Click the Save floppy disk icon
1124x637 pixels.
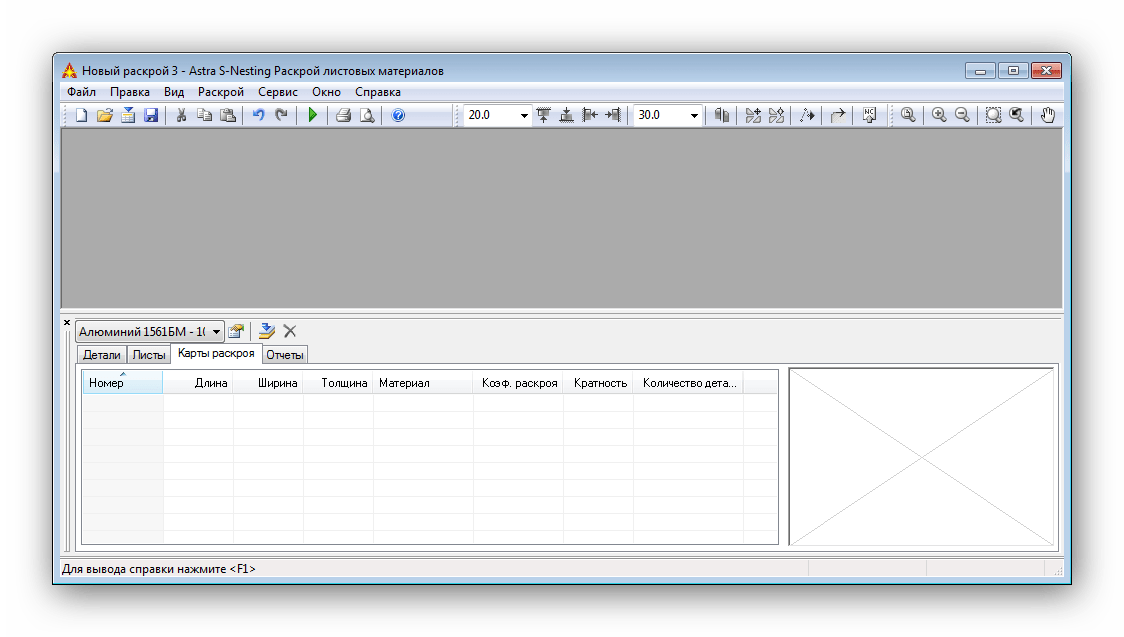tap(151, 115)
